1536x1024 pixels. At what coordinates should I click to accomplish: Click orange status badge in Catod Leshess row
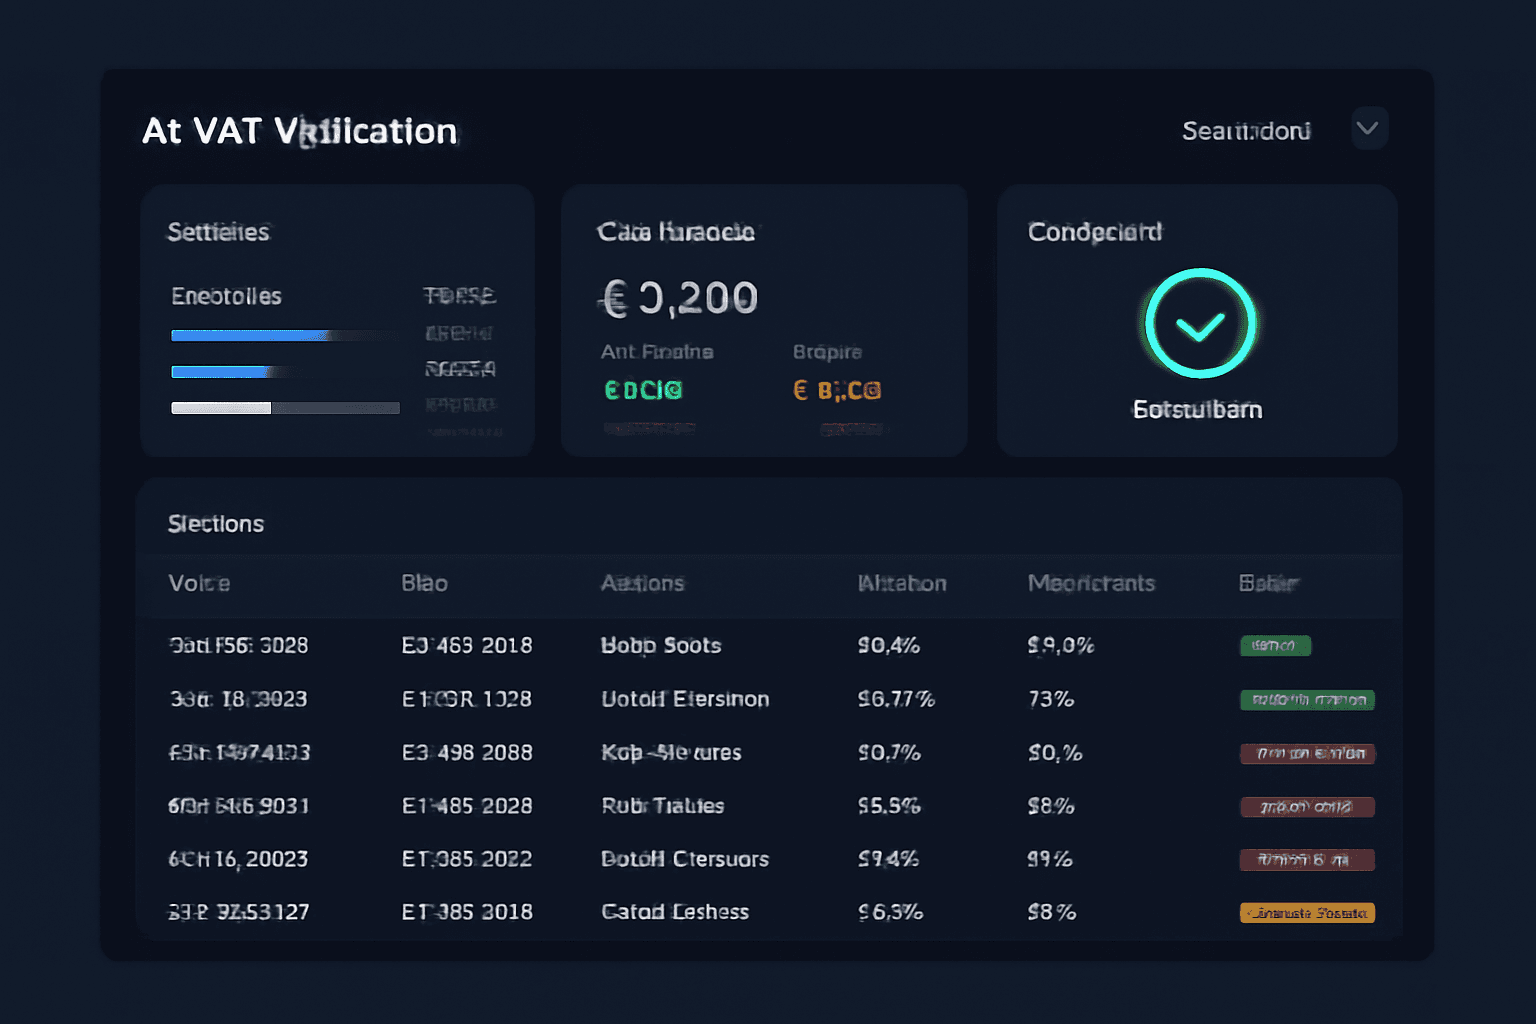tap(1307, 913)
